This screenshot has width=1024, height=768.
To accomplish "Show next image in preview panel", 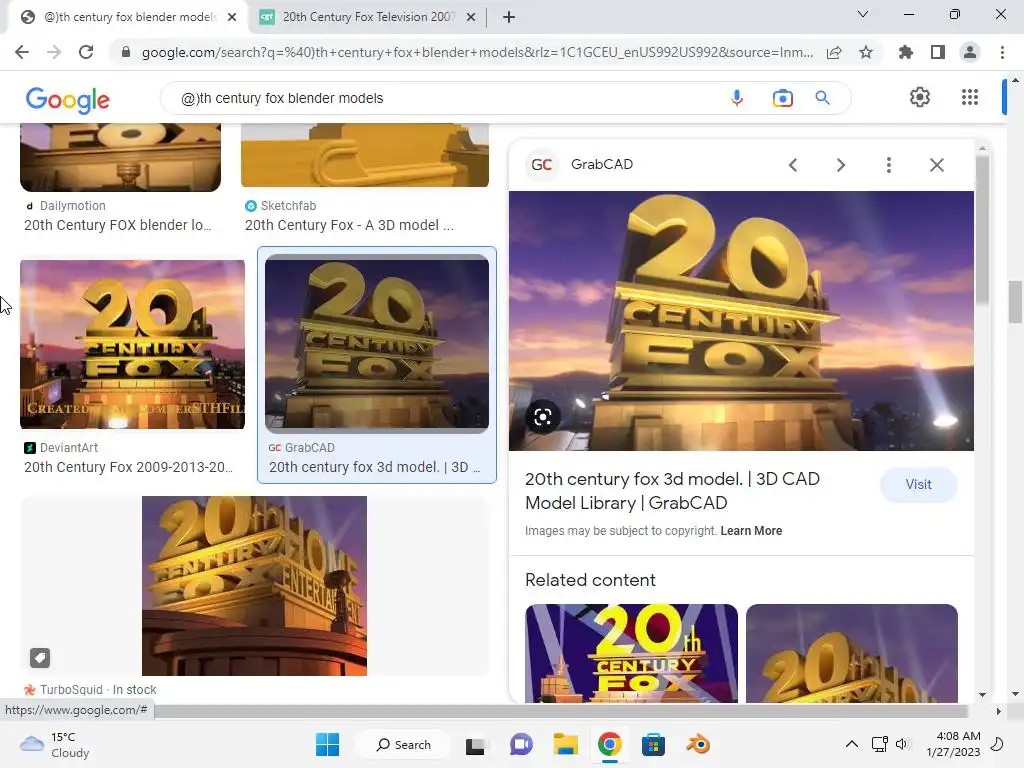I will point(841,165).
